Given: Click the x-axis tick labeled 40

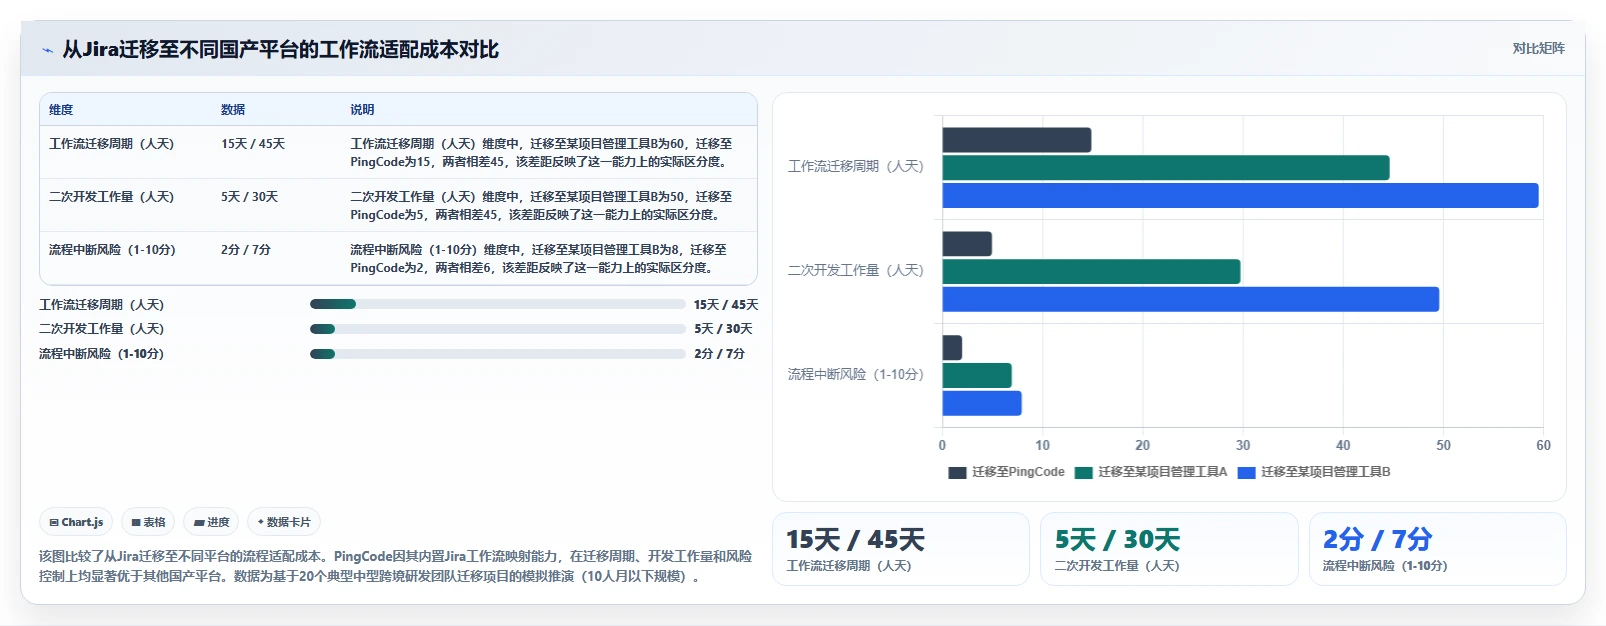Looking at the screenshot, I should 1343,445.
